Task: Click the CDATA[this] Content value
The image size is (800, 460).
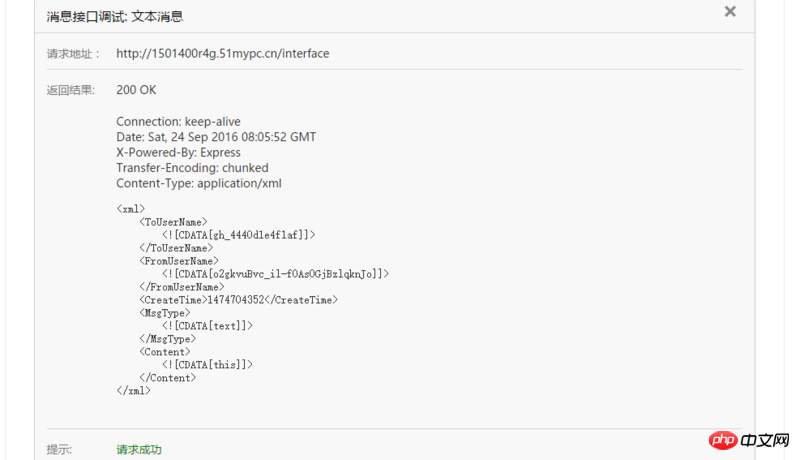Action: click(208, 365)
